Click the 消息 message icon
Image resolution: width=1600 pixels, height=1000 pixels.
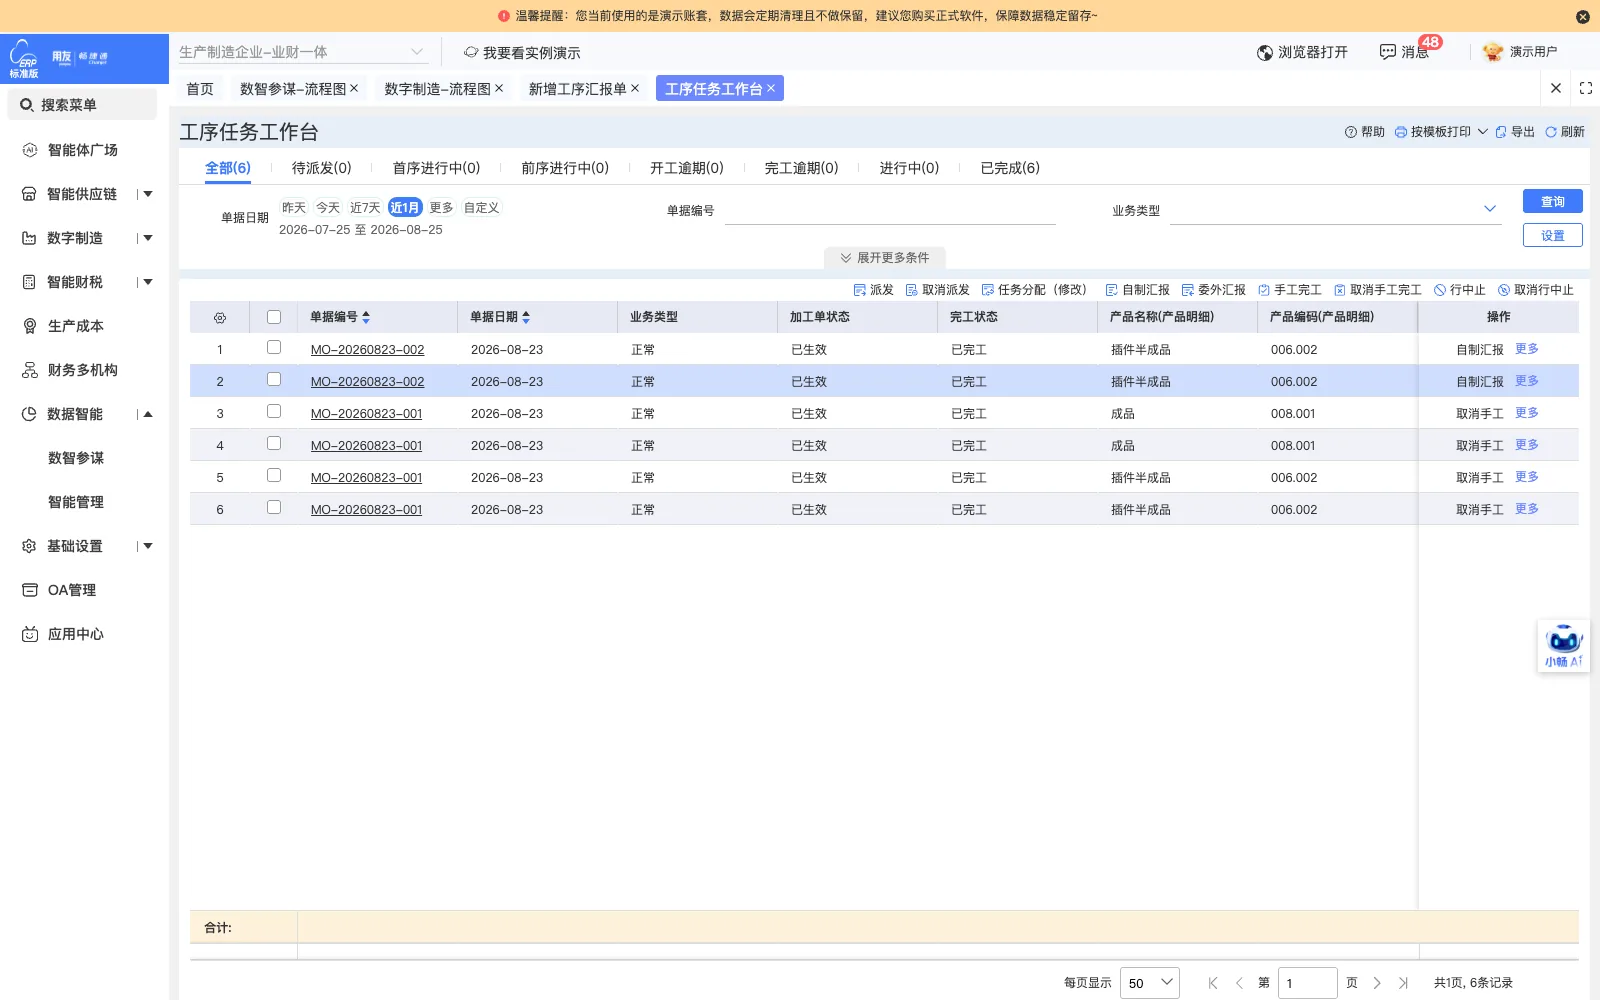[x=1387, y=52]
